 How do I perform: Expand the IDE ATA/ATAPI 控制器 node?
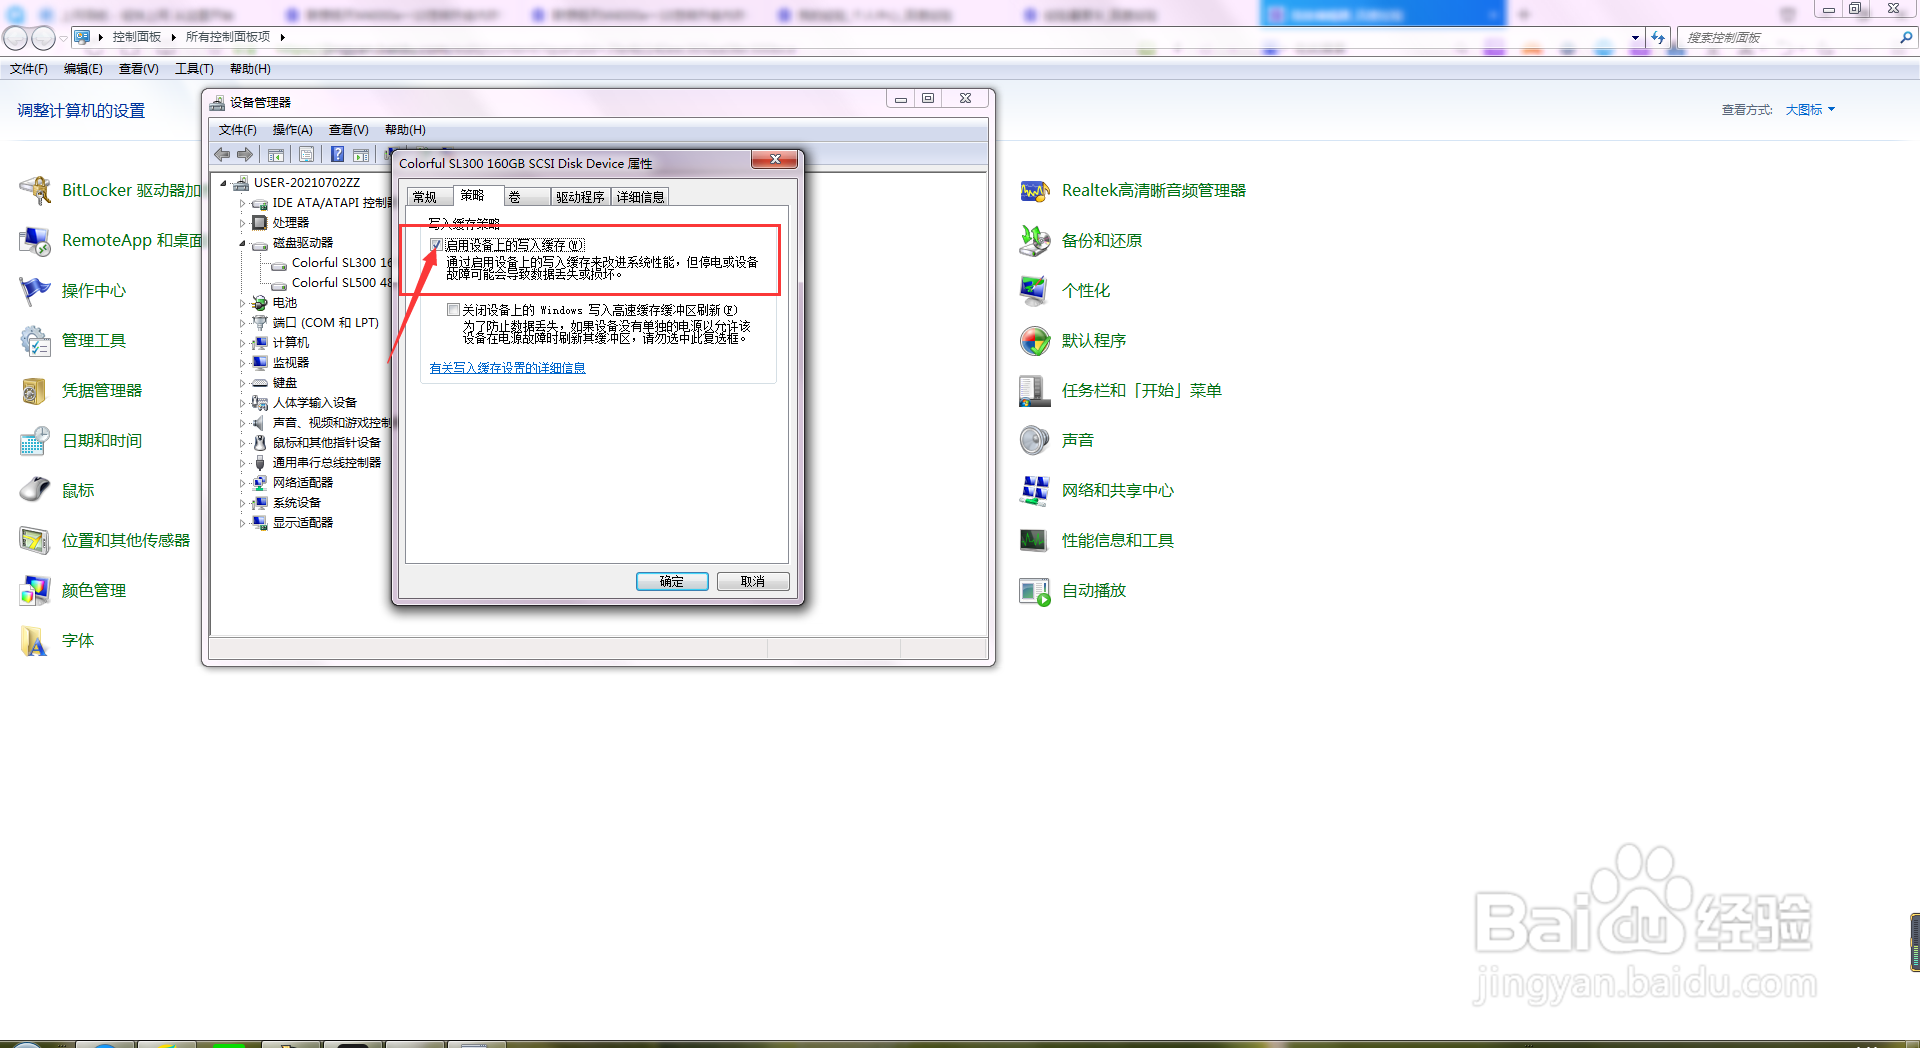pyautogui.click(x=243, y=203)
